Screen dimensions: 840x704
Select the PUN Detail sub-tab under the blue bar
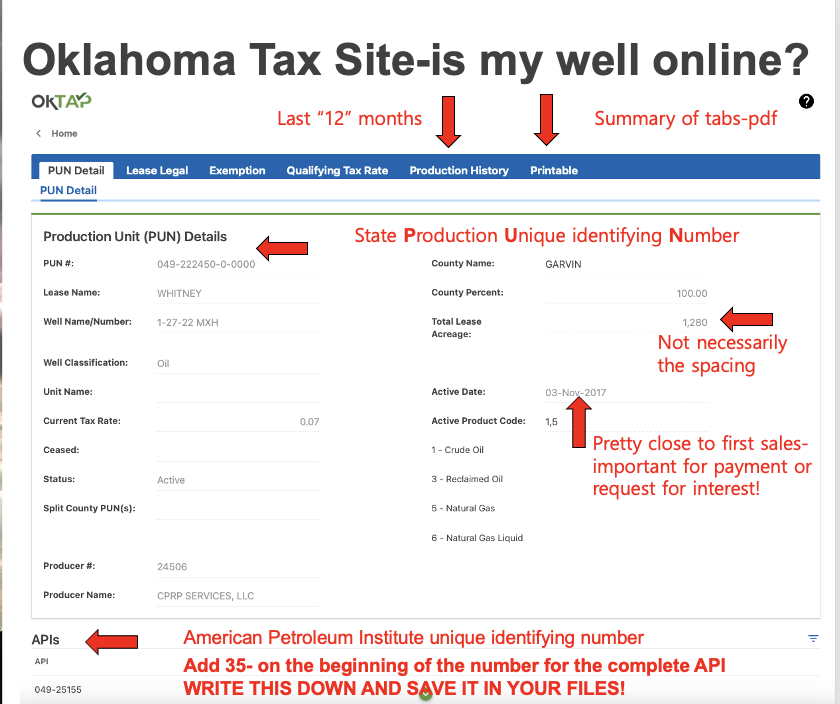click(68, 190)
